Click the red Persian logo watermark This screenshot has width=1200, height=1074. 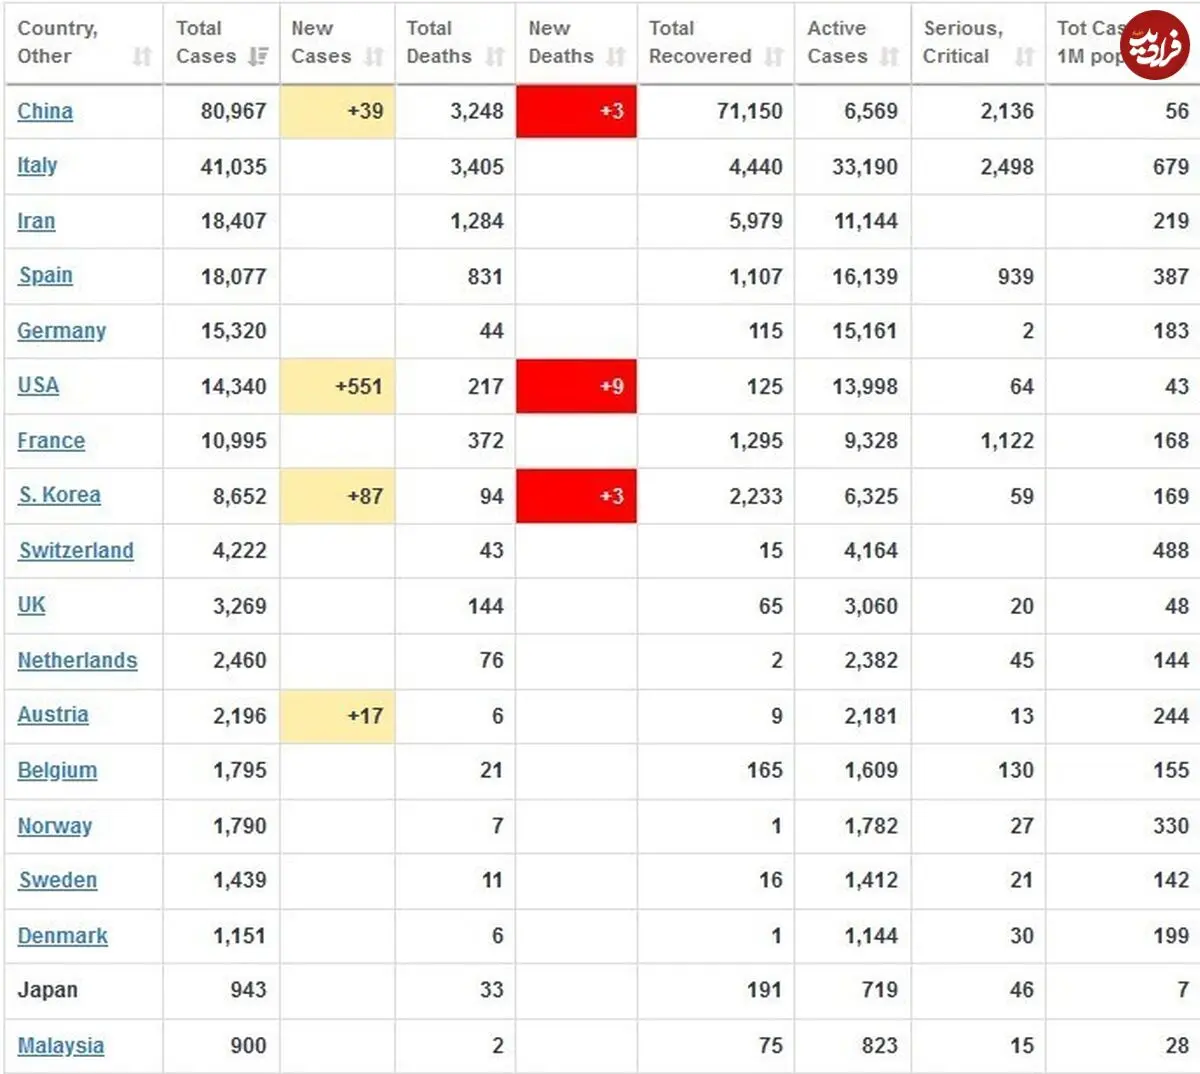pyautogui.click(x=1155, y=45)
